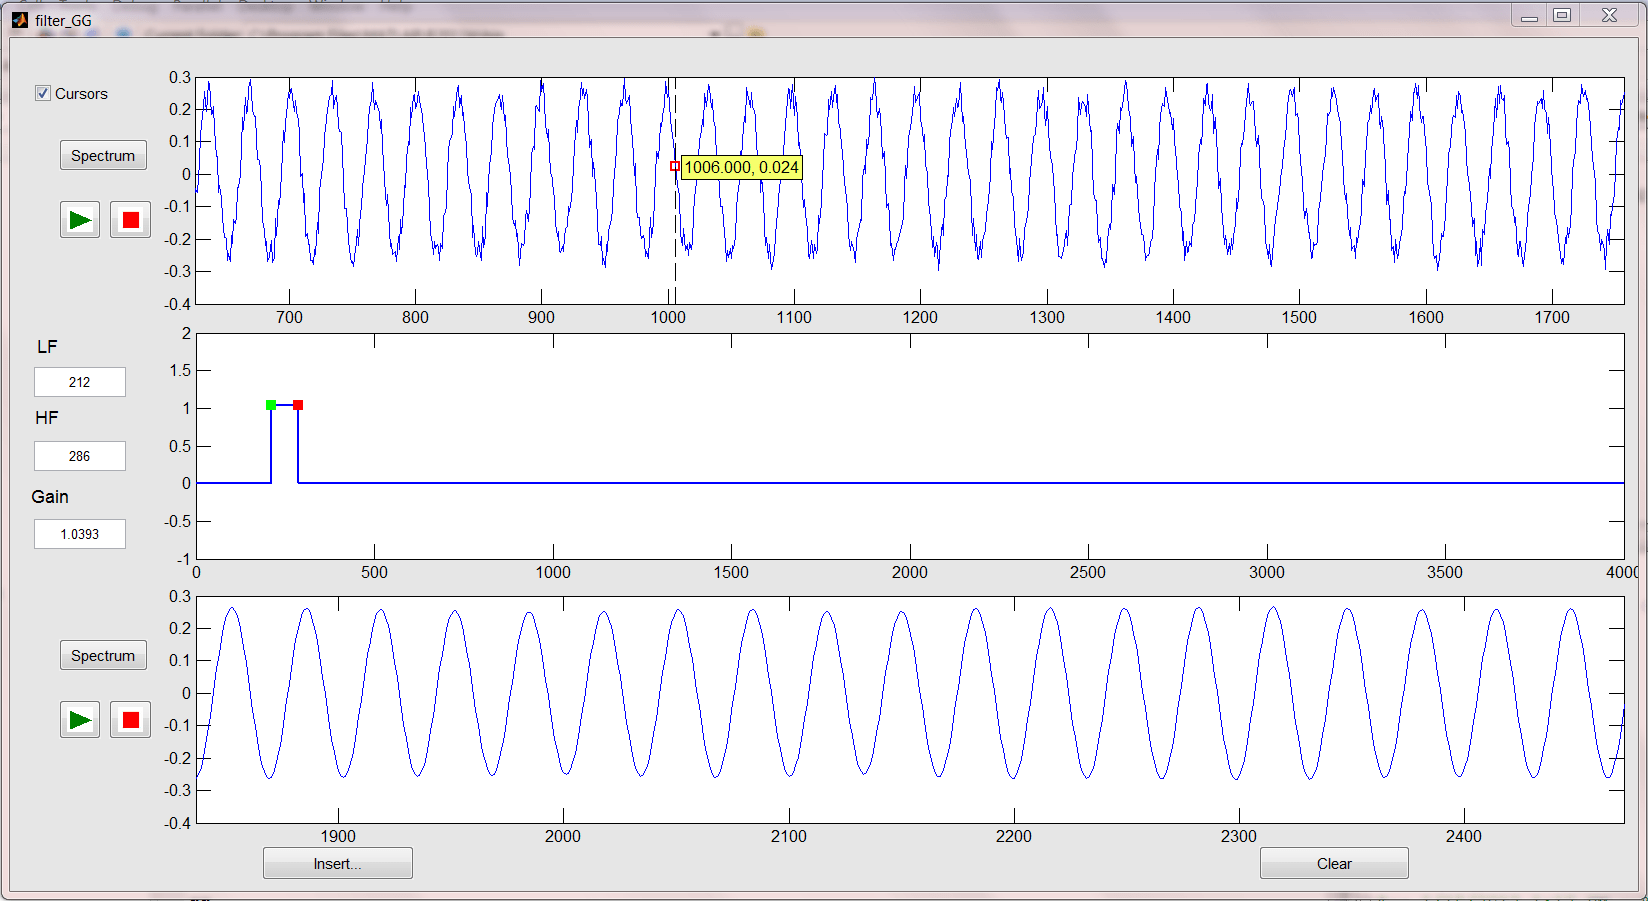Click the dashed cursor line on top plot

click(x=675, y=250)
